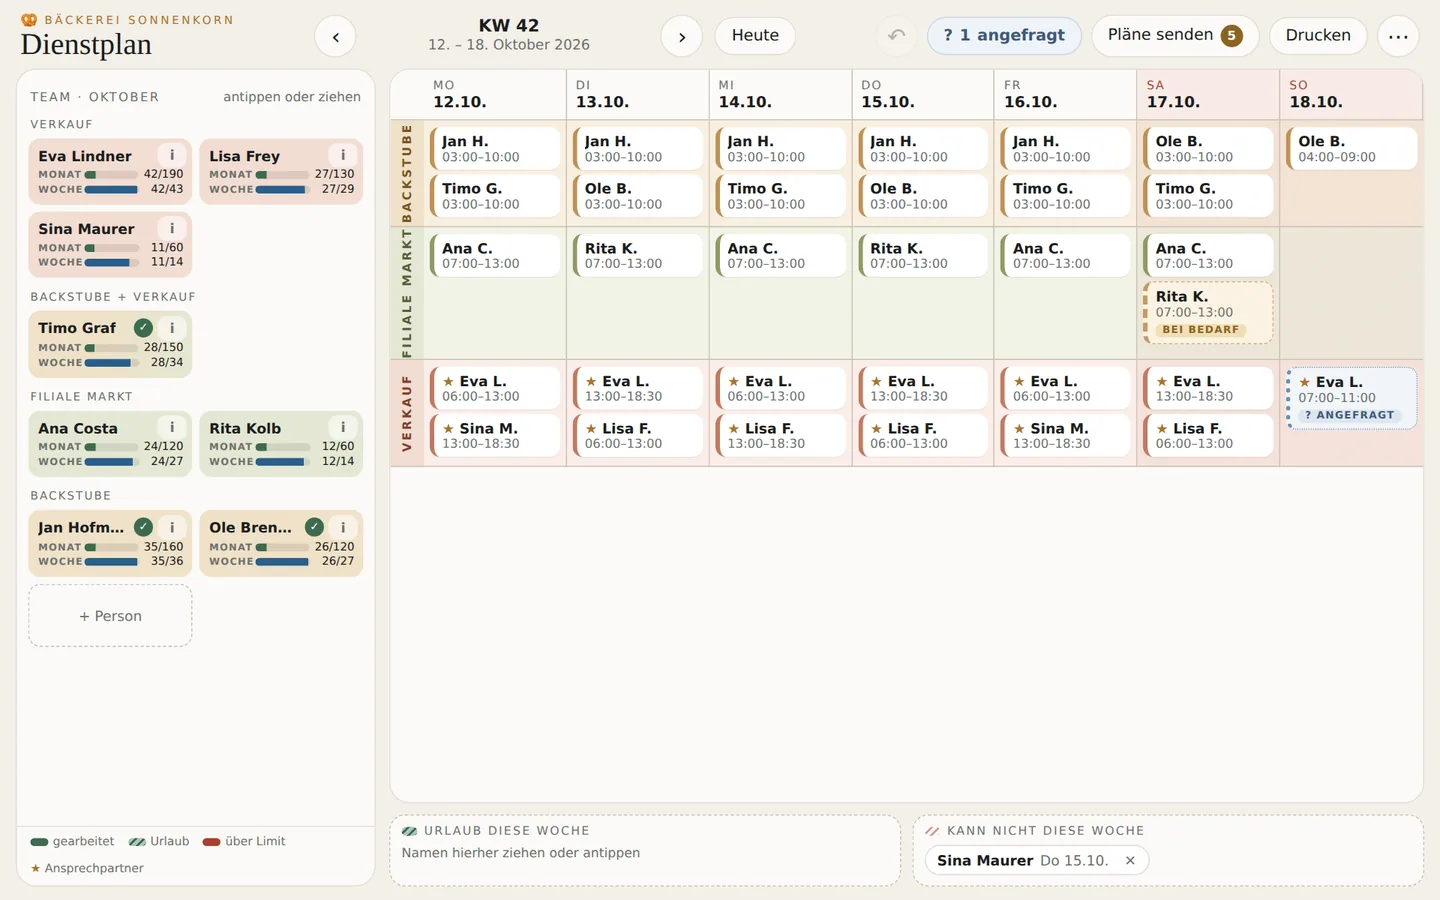Toggle Ole Bren... green checkmark

[314, 527]
